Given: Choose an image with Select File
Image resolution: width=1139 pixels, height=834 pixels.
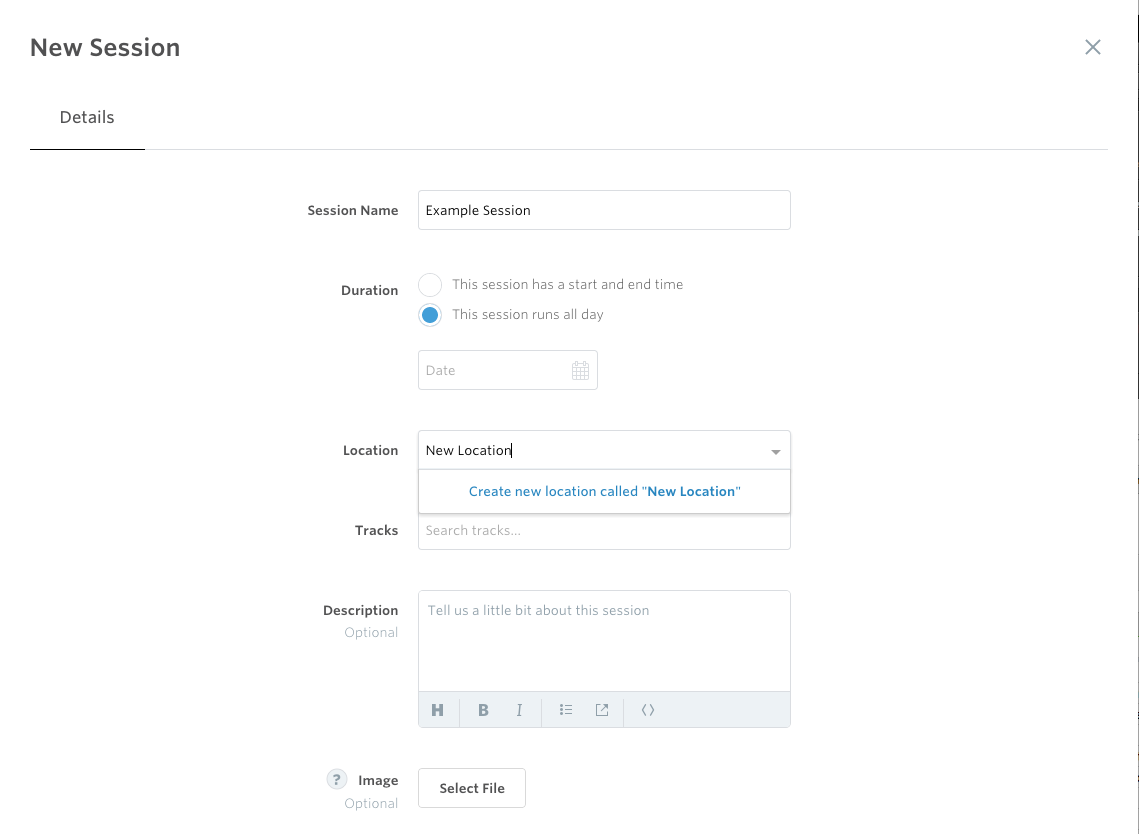Looking at the screenshot, I should pos(471,788).
